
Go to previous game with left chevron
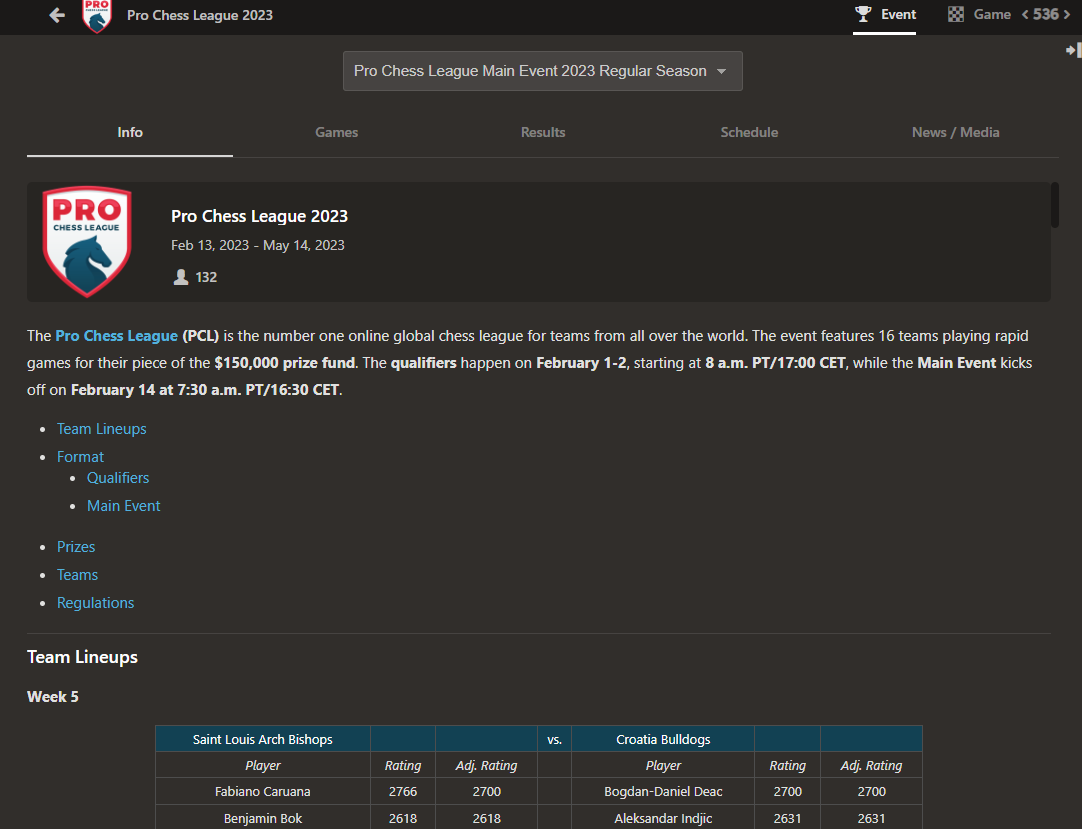pyautogui.click(x=1025, y=14)
